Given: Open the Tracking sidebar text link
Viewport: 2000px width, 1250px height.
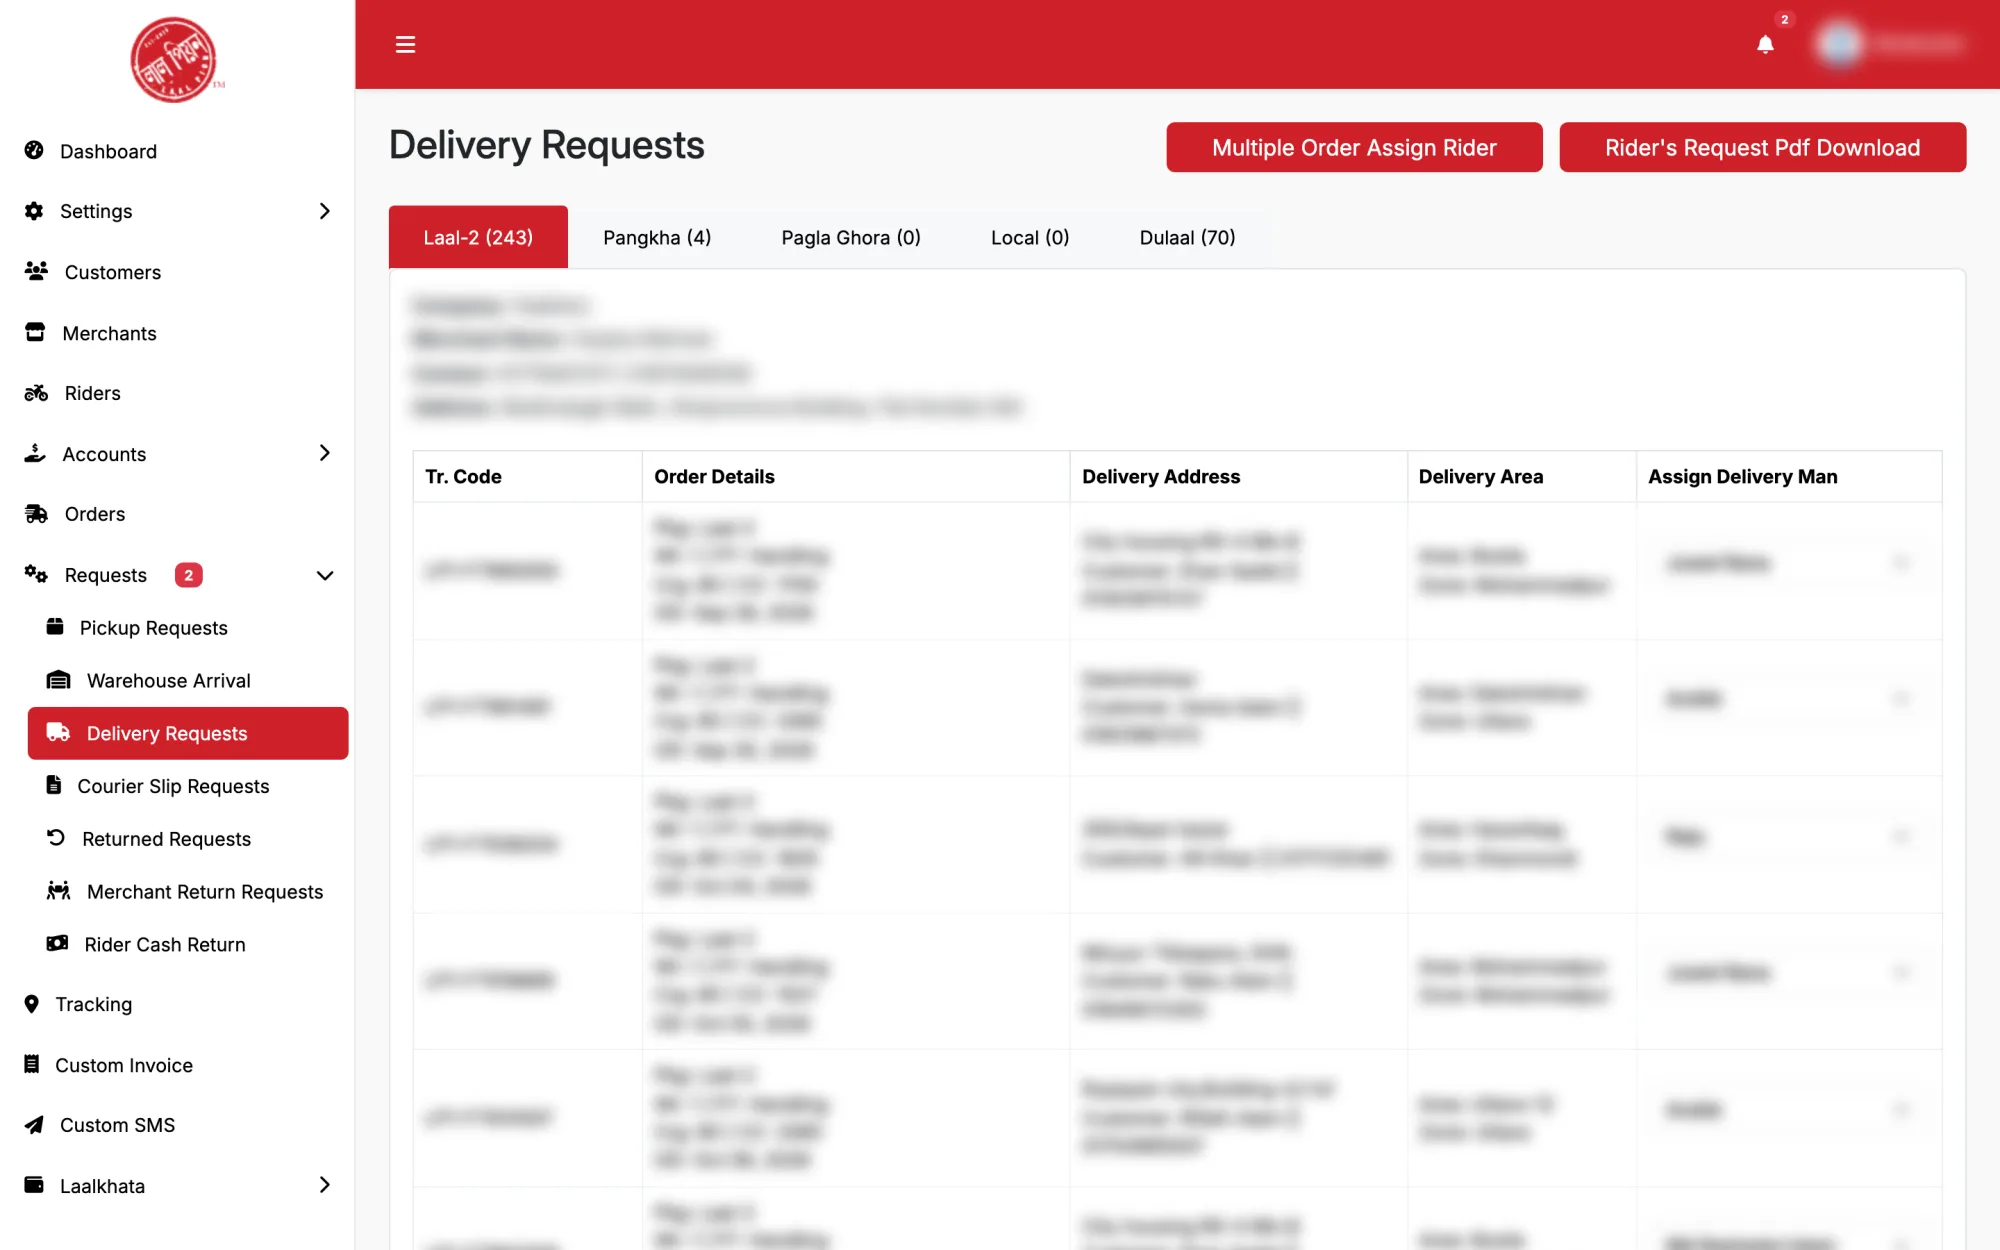Looking at the screenshot, I should pos(94,1004).
